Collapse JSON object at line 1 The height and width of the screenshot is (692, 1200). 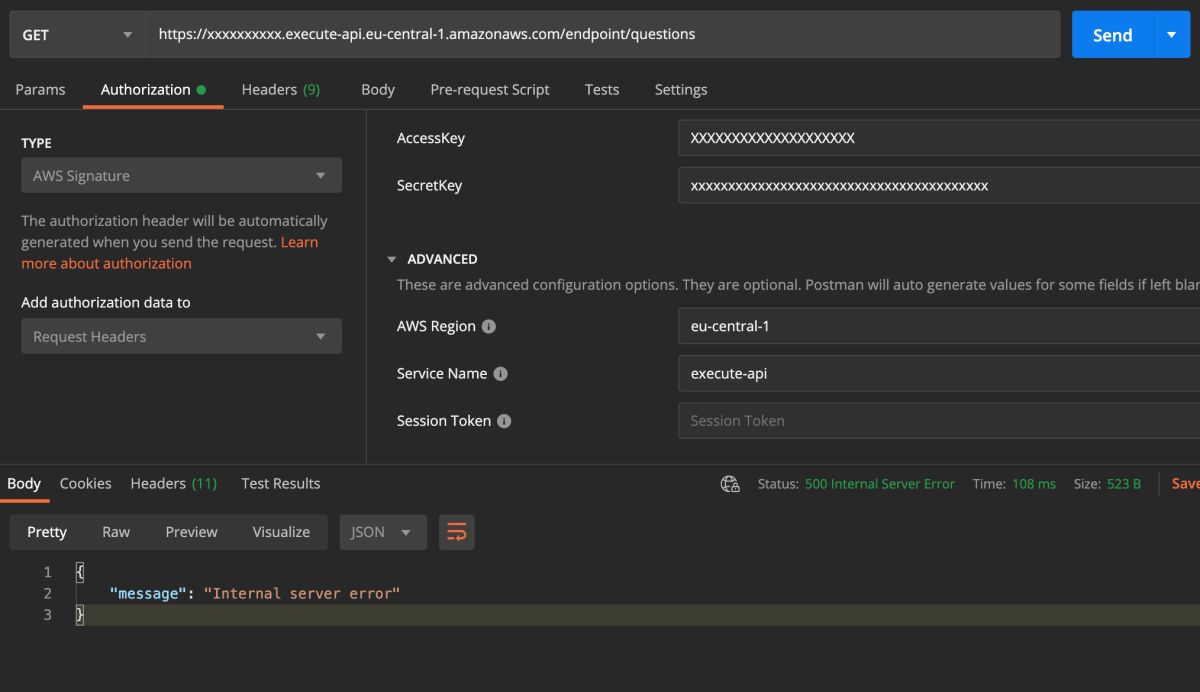tap(80, 572)
